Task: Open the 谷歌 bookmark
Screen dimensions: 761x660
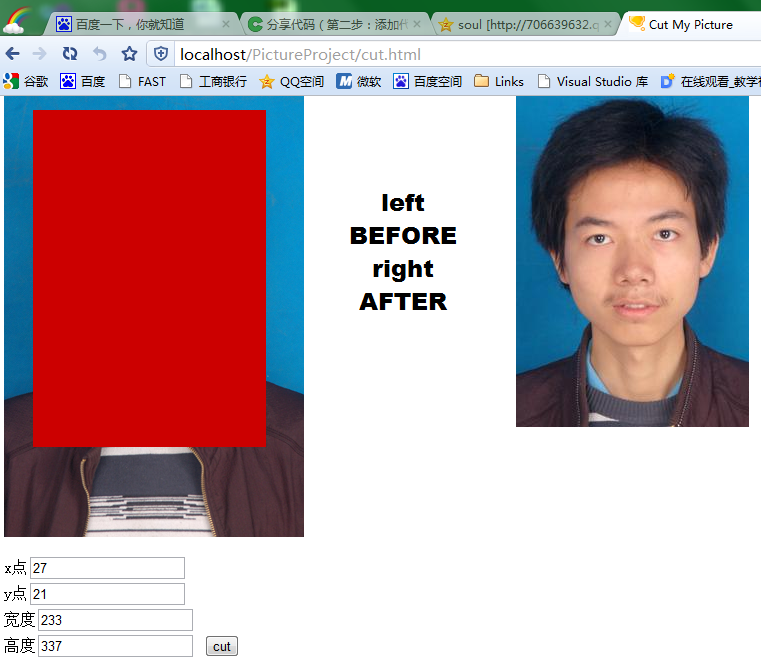Action: click(26, 82)
